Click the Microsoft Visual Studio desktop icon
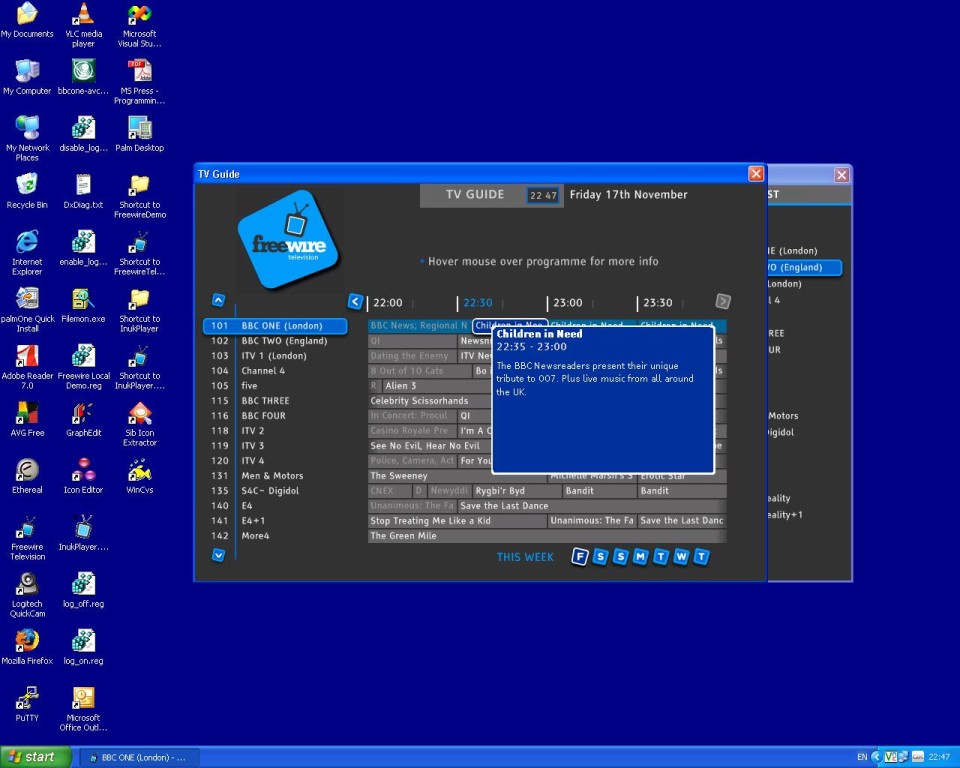The width and height of the screenshot is (960, 768). pos(140,25)
